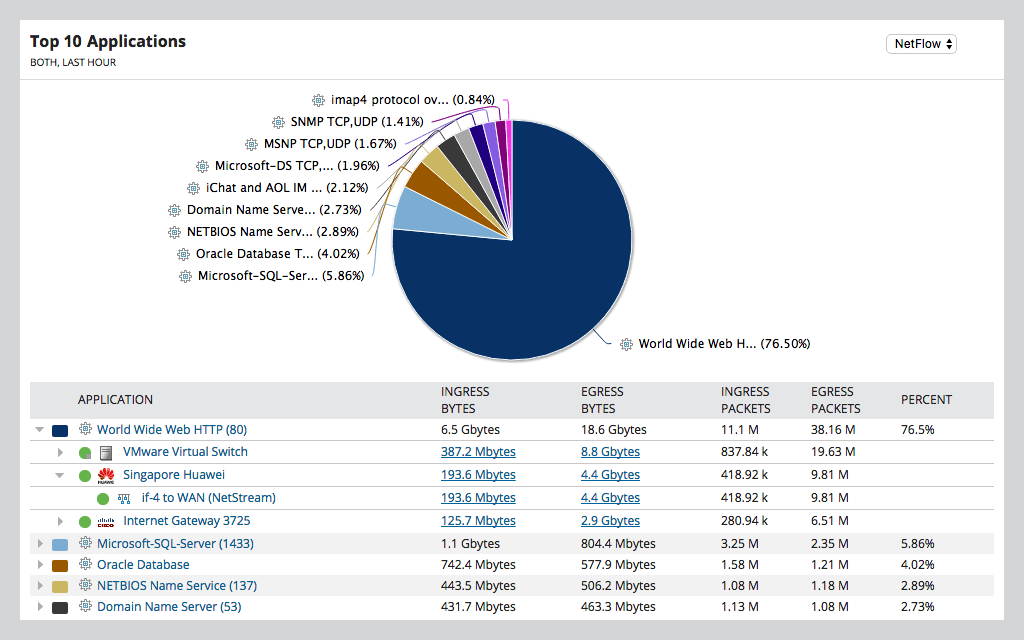Image resolution: width=1024 pixels, height=640 pixels.
Task: Collapse the World Wide Web HTTP tree
Action: tap(37, 429)
